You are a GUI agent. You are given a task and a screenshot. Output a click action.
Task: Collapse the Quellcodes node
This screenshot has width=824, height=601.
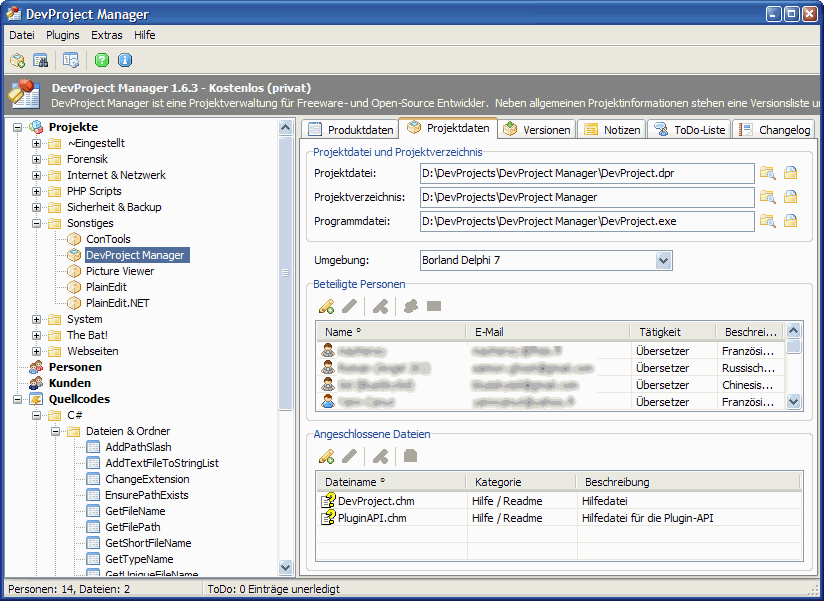pos(17,399)
